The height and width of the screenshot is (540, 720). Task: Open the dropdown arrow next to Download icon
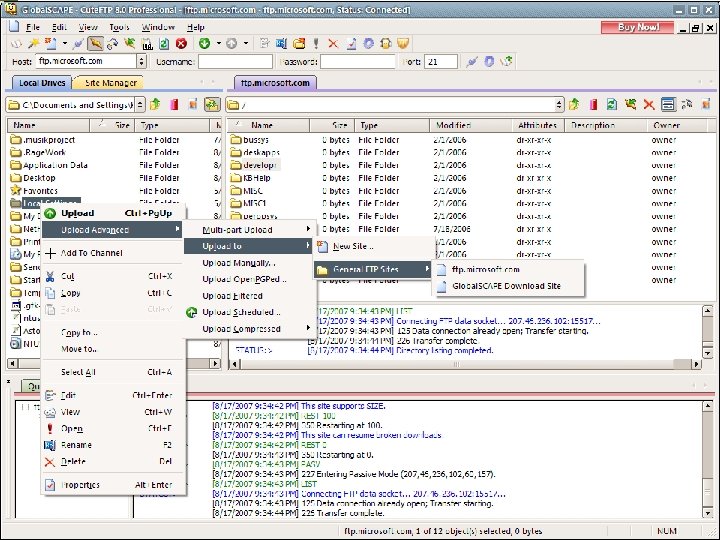coord(219,44)
